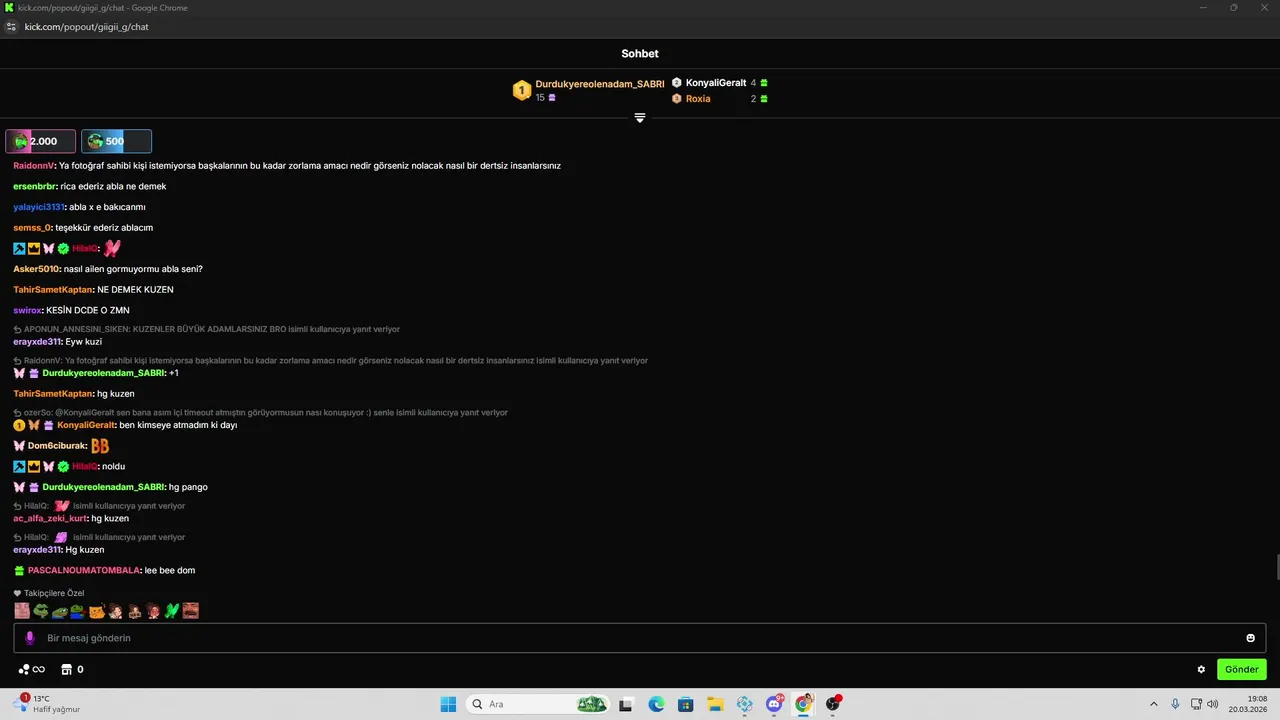Click username swirox in chat
1280x720 pixels.
pyautogui.click(x=28, y=311)
